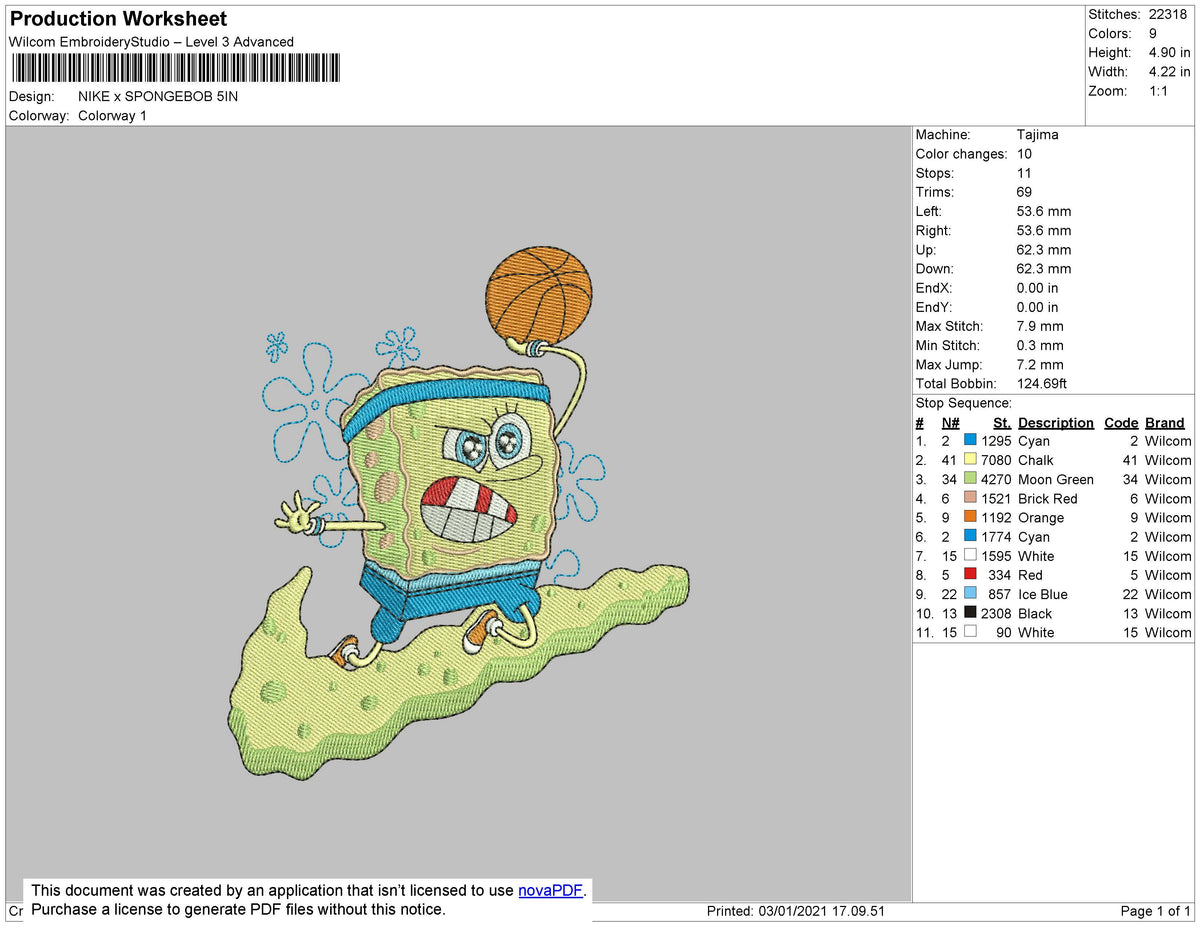Select the Black thread swatch
The height and width of the screenshot is (927, 1200).
pos(969,613)
